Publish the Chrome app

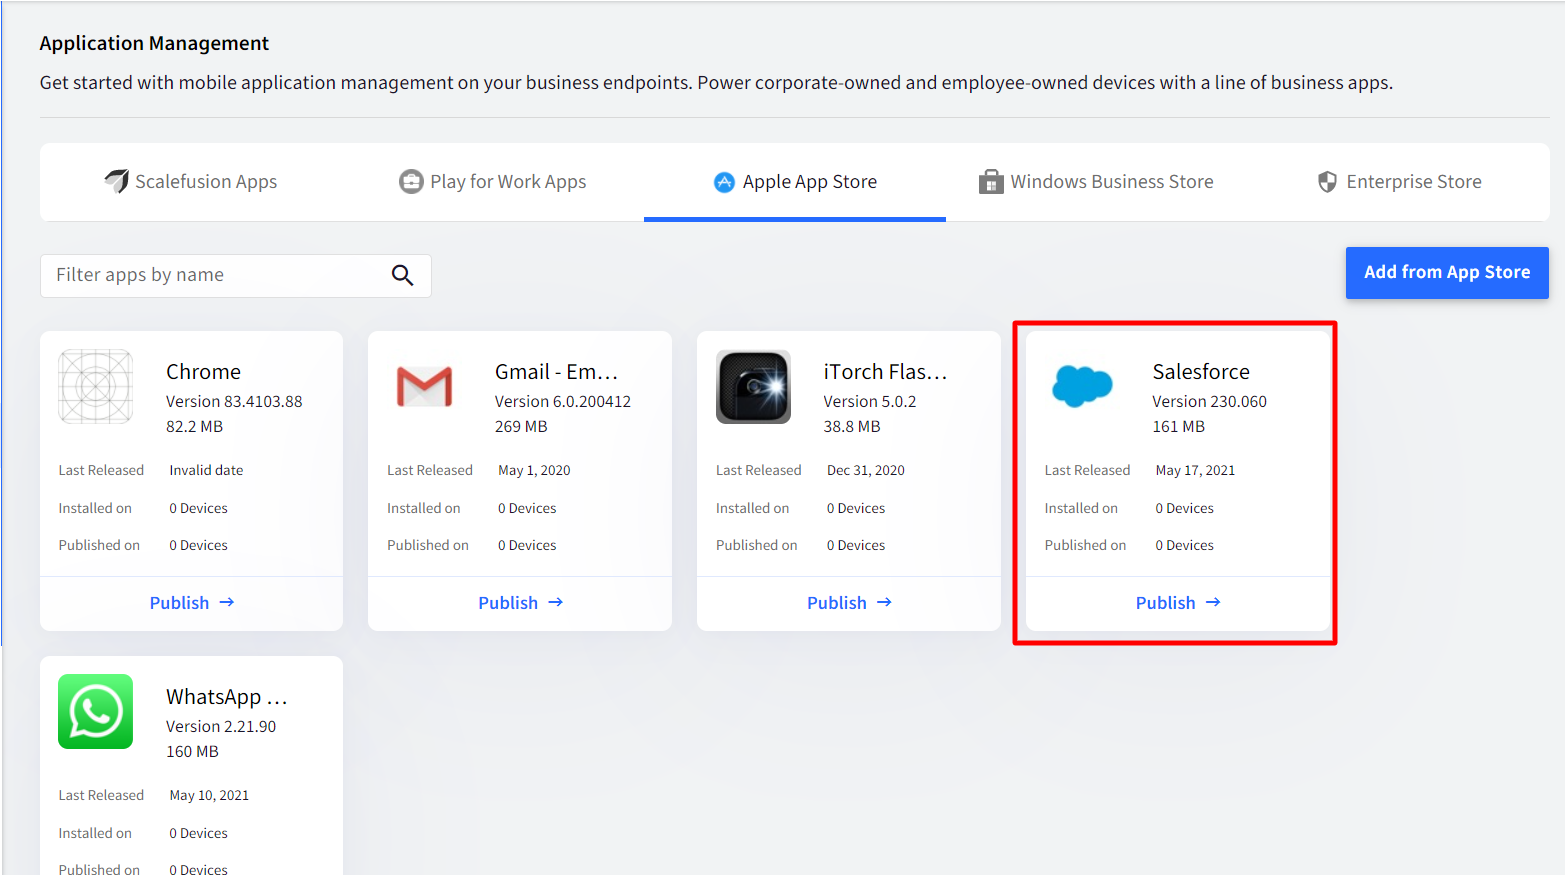pos(191,603)
